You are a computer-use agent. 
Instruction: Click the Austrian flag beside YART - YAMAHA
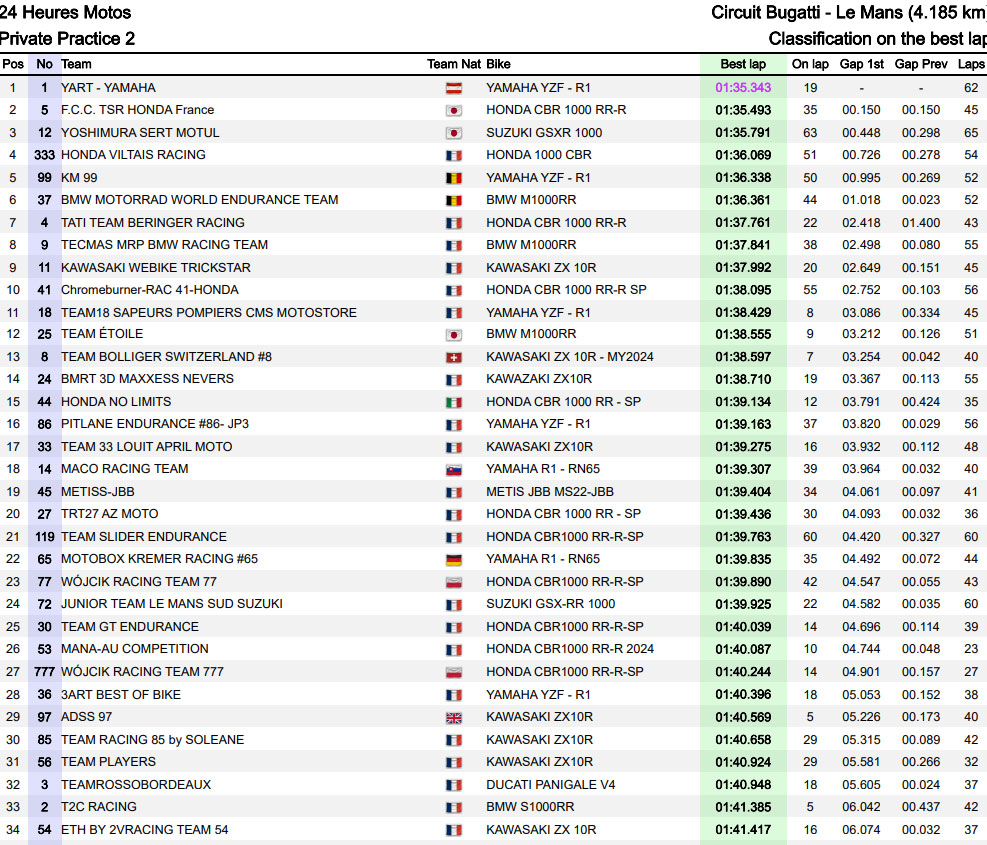pos(453,88)
